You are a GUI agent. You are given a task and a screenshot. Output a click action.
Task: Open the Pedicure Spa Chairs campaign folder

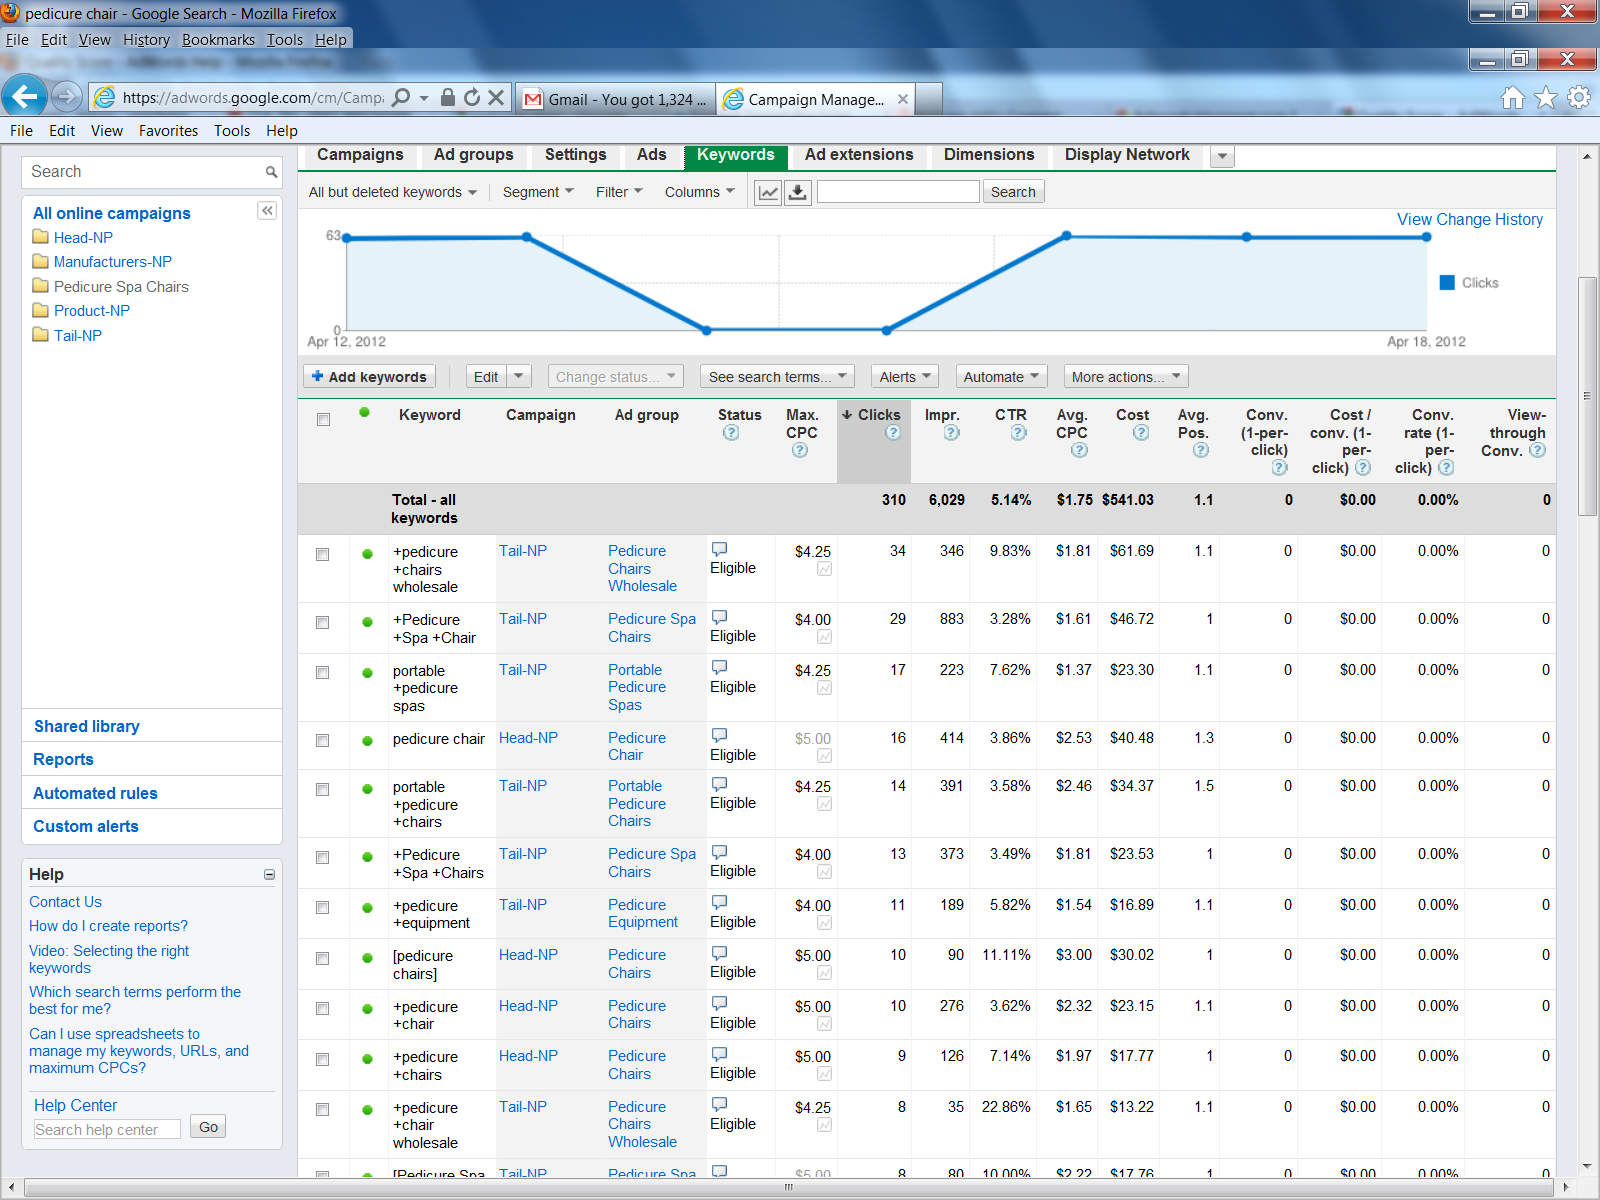point(120,287)
